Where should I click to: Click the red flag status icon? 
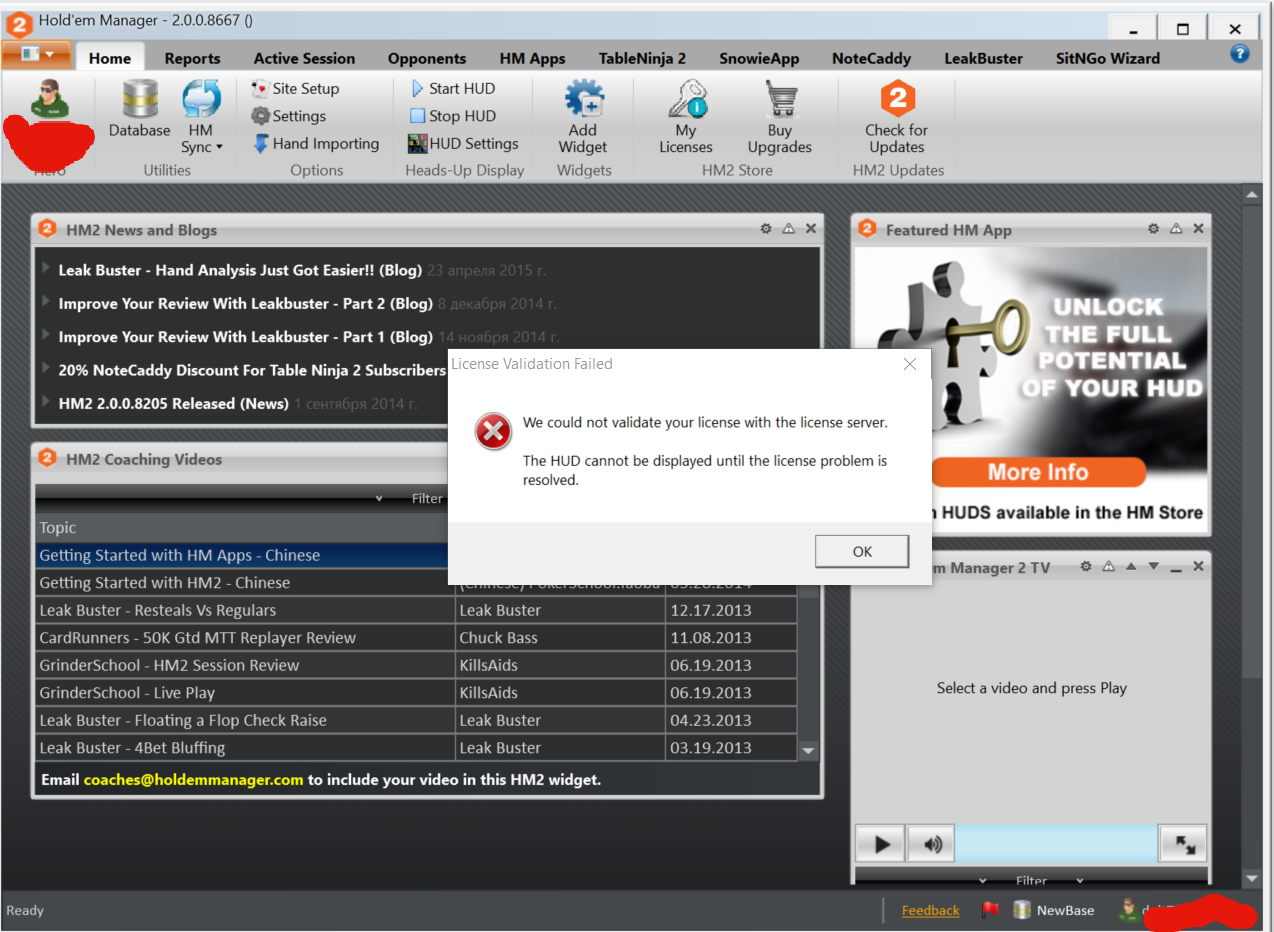[x=991, y=909]
